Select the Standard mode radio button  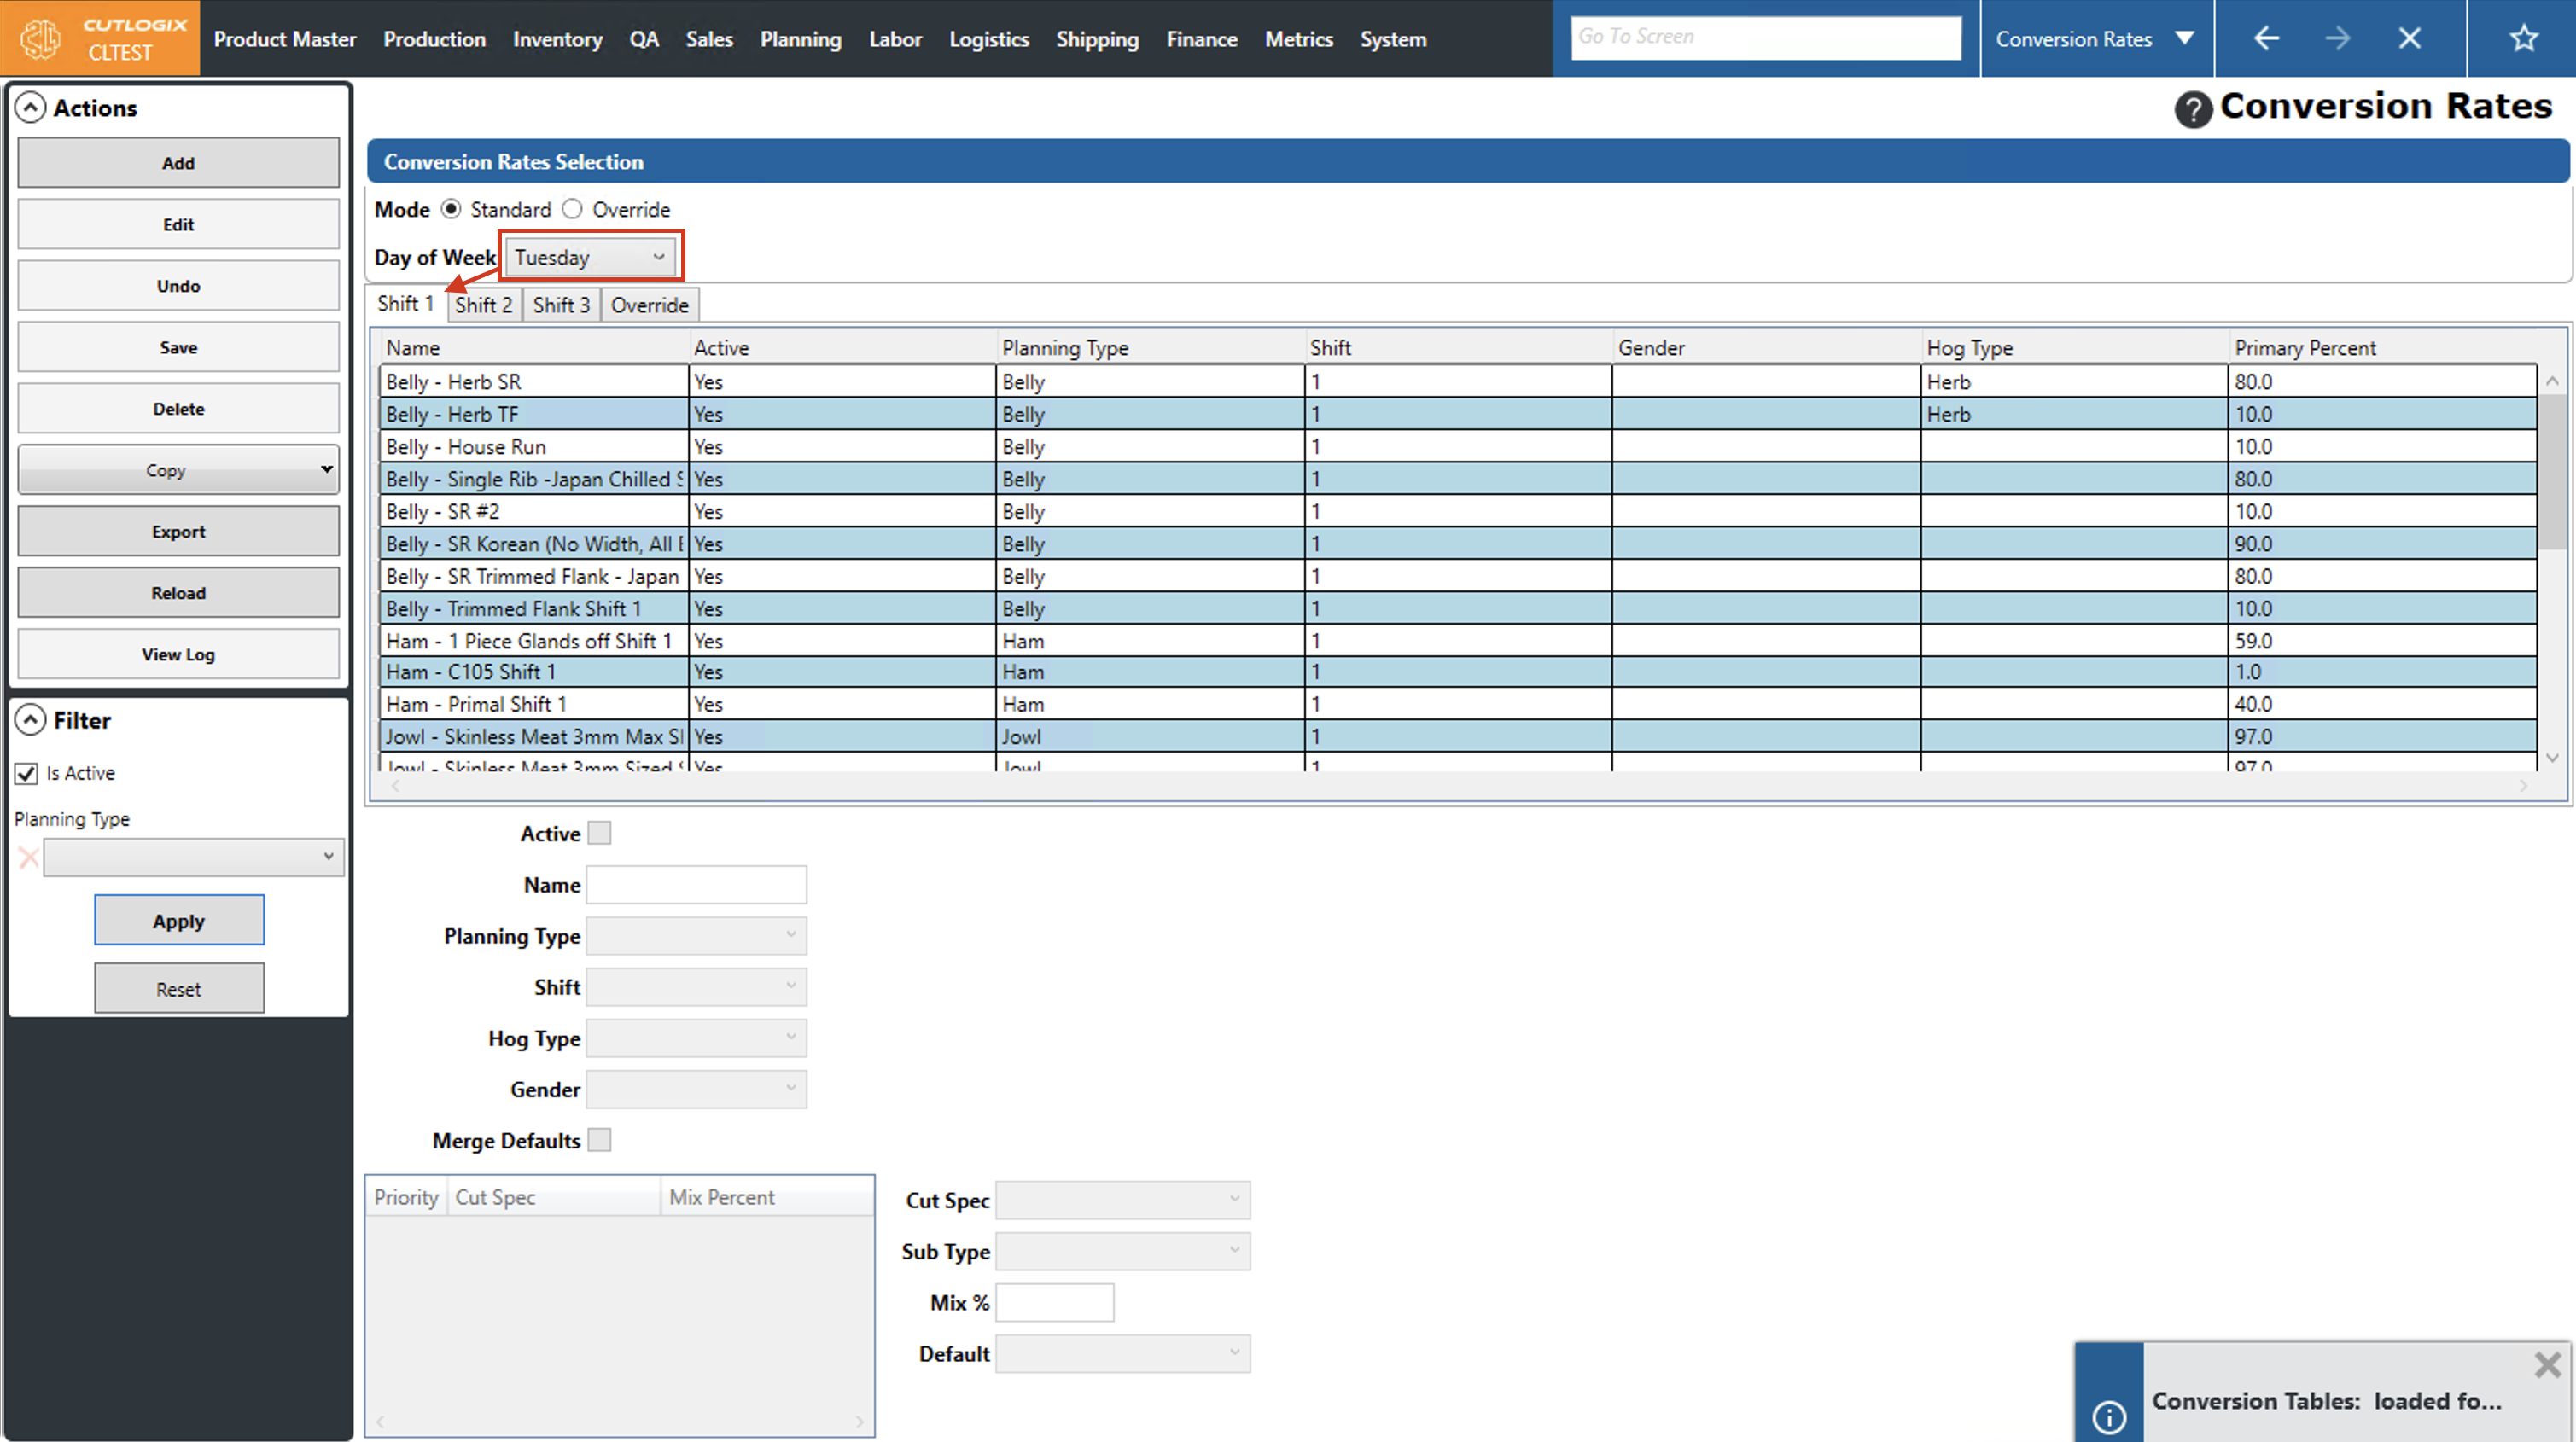[451, 209]
